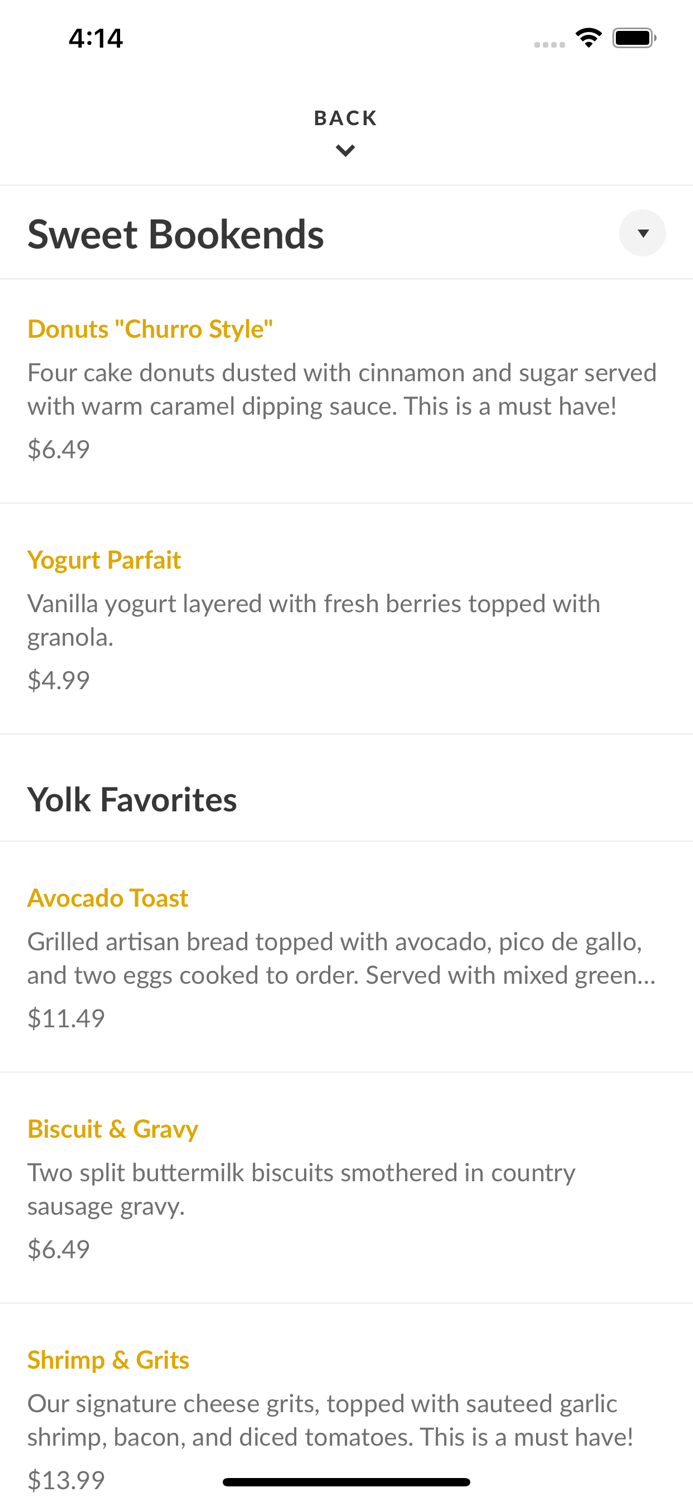
Task: Select Biscuit & Gravy from the menu
Action: [113, 1129]
